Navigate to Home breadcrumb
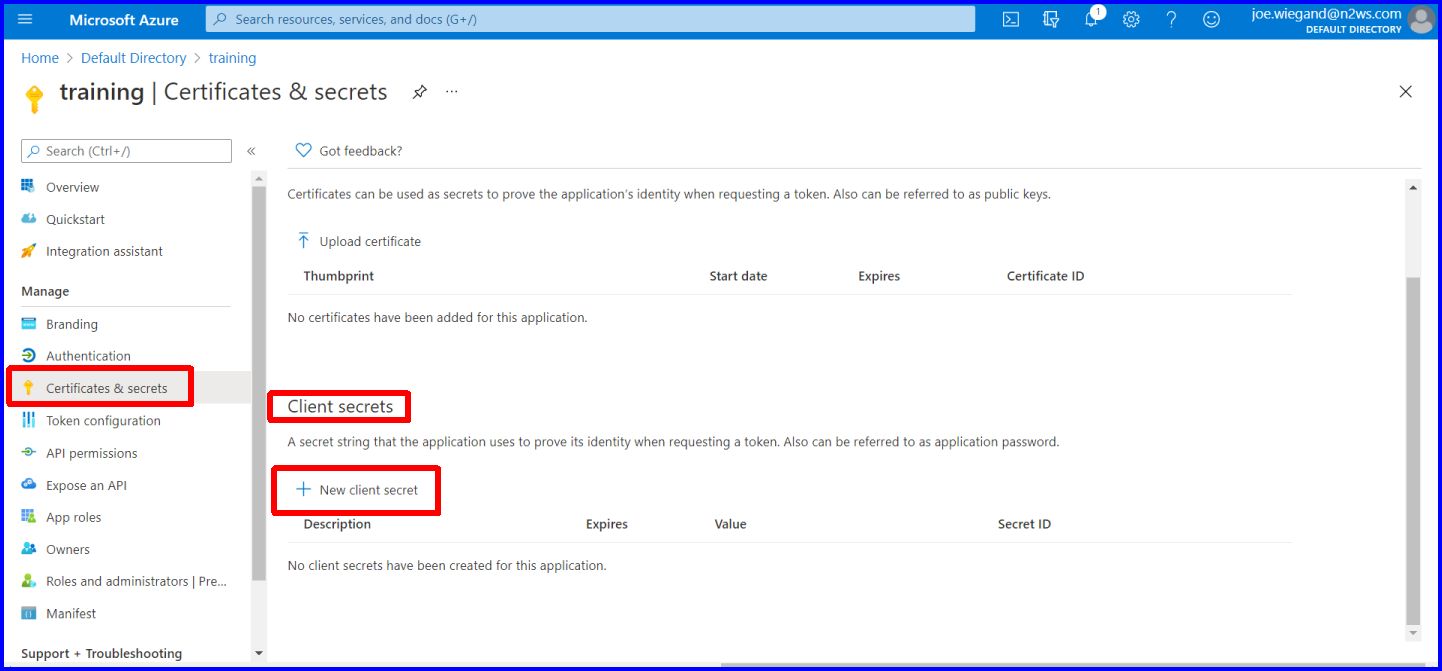The width and height of the screenshot is (1442, 671). click(40, 58)
